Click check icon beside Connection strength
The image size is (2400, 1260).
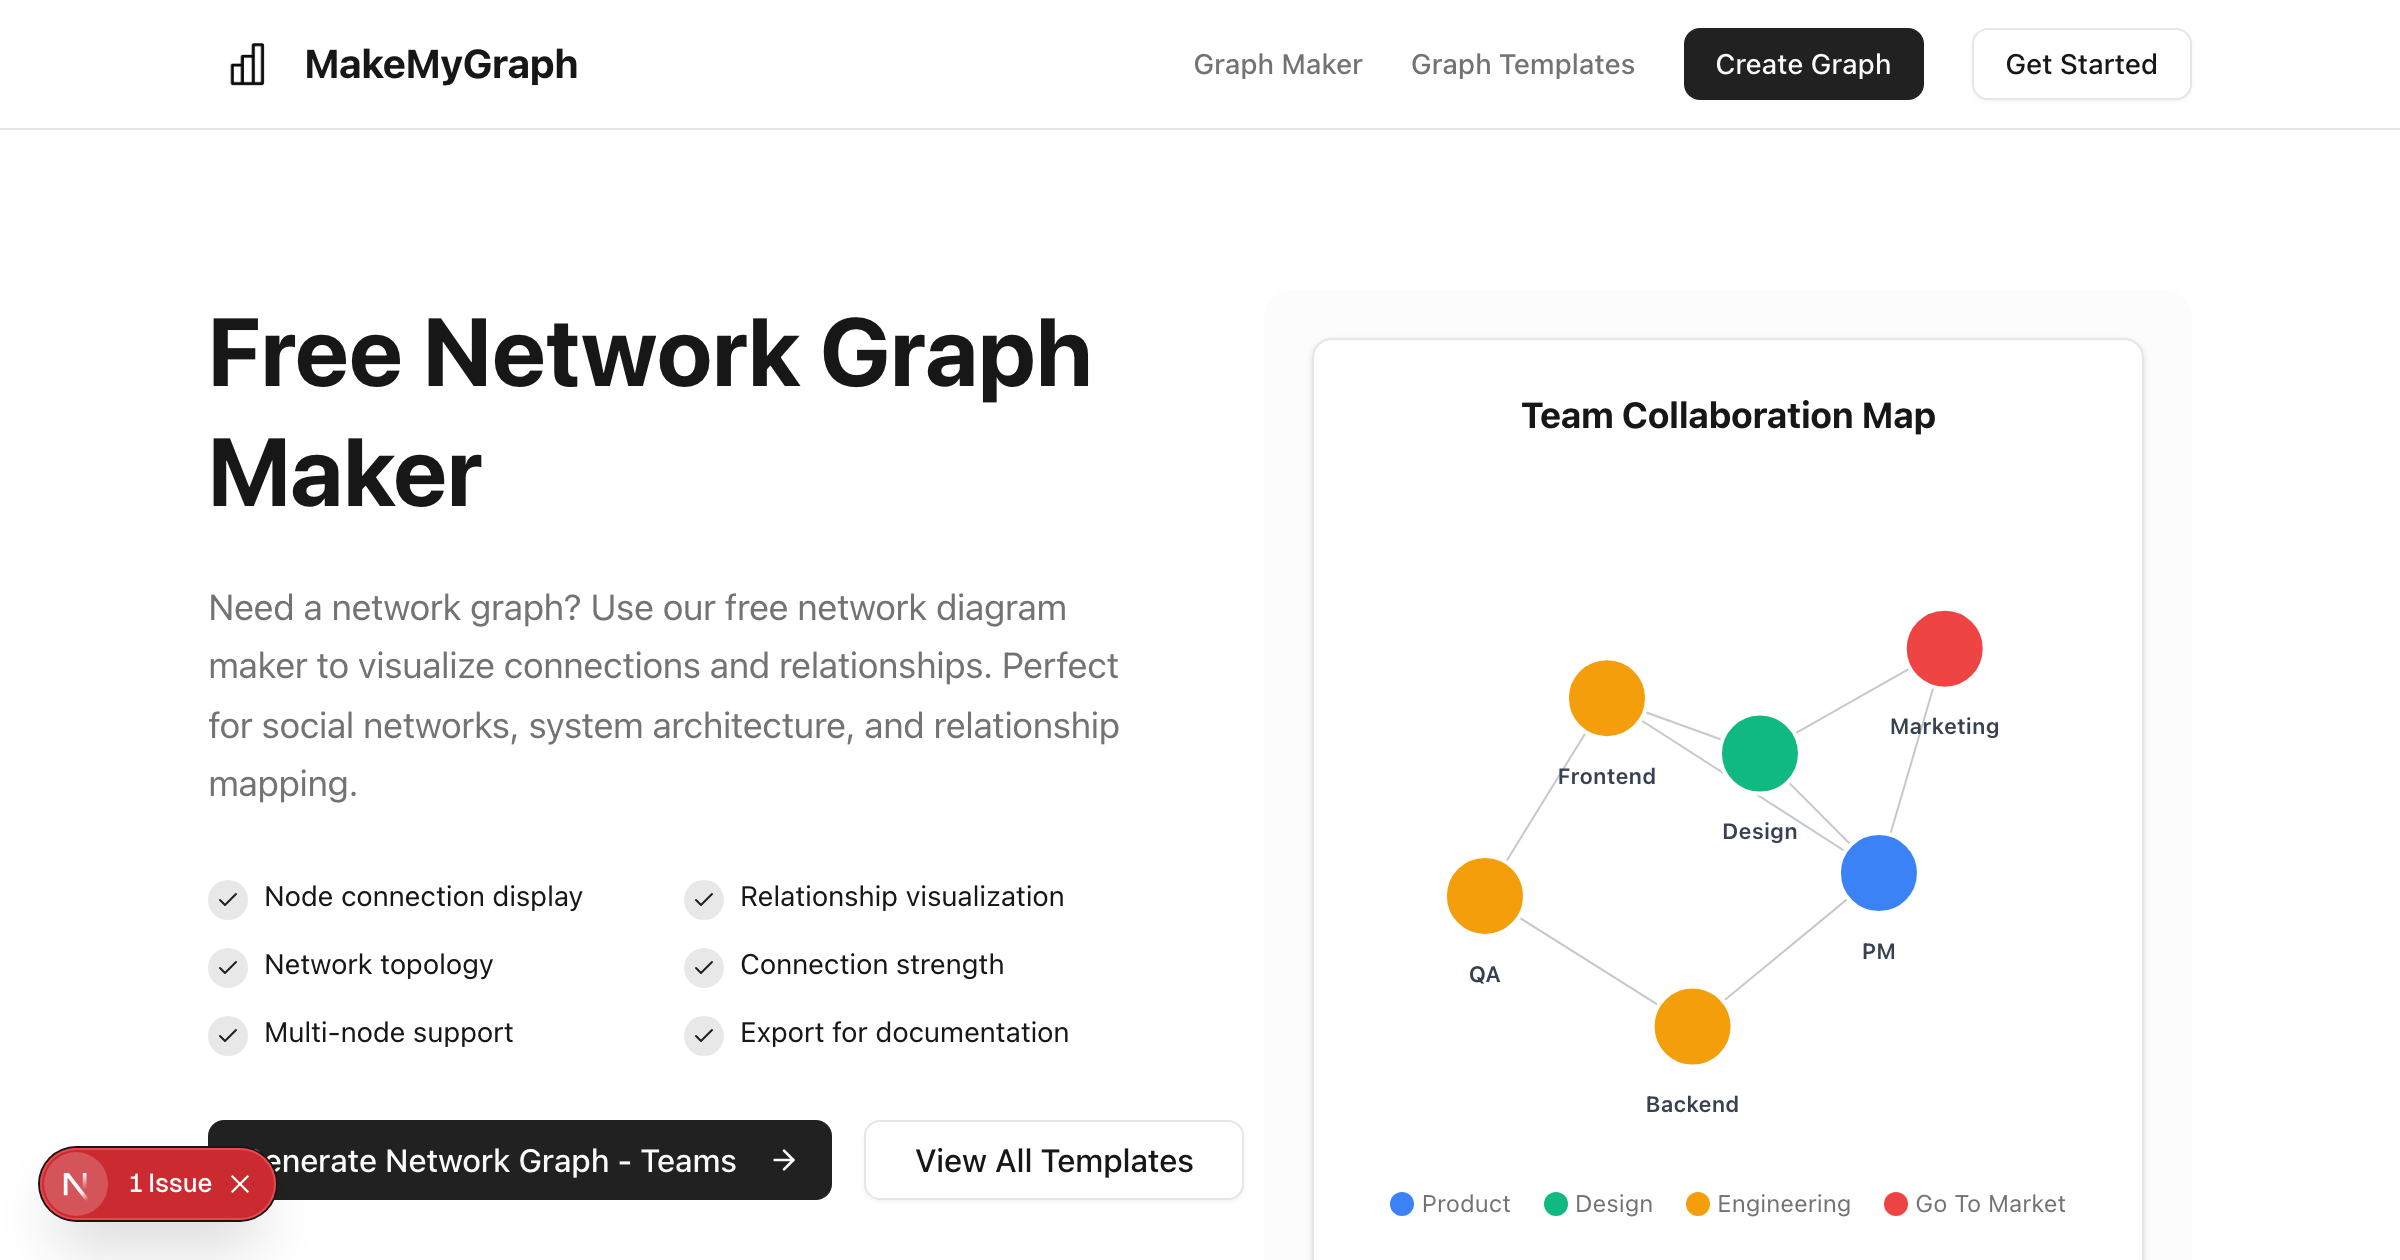(704, 968)
